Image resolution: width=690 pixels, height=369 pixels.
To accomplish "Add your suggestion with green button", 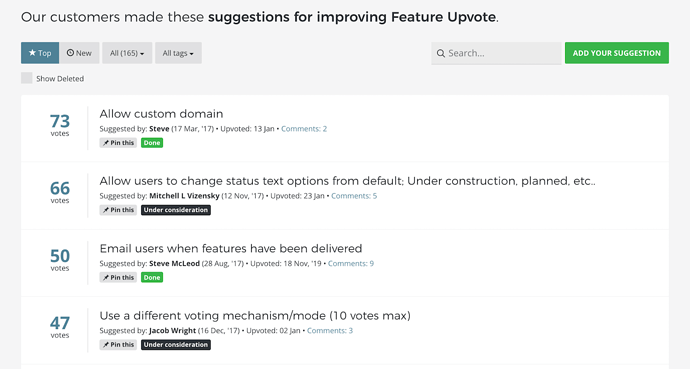I will (x=617, y=53).
